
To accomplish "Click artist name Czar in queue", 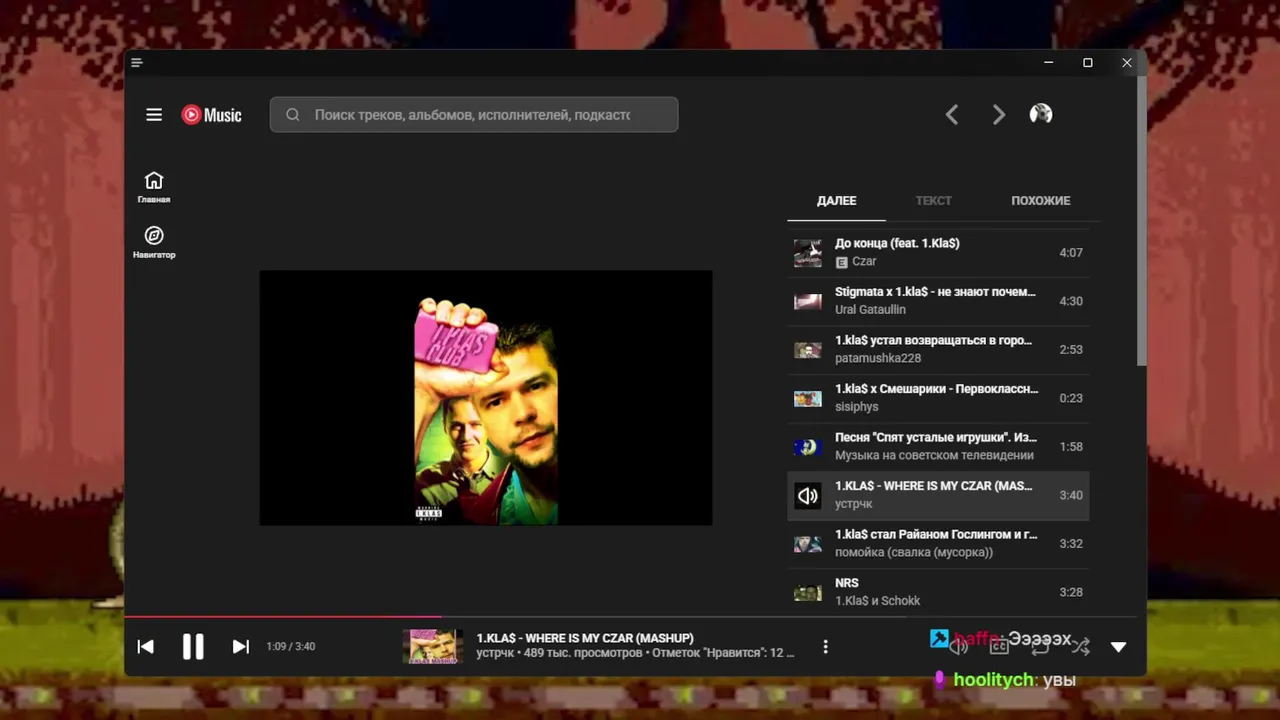I will [864, 262].
